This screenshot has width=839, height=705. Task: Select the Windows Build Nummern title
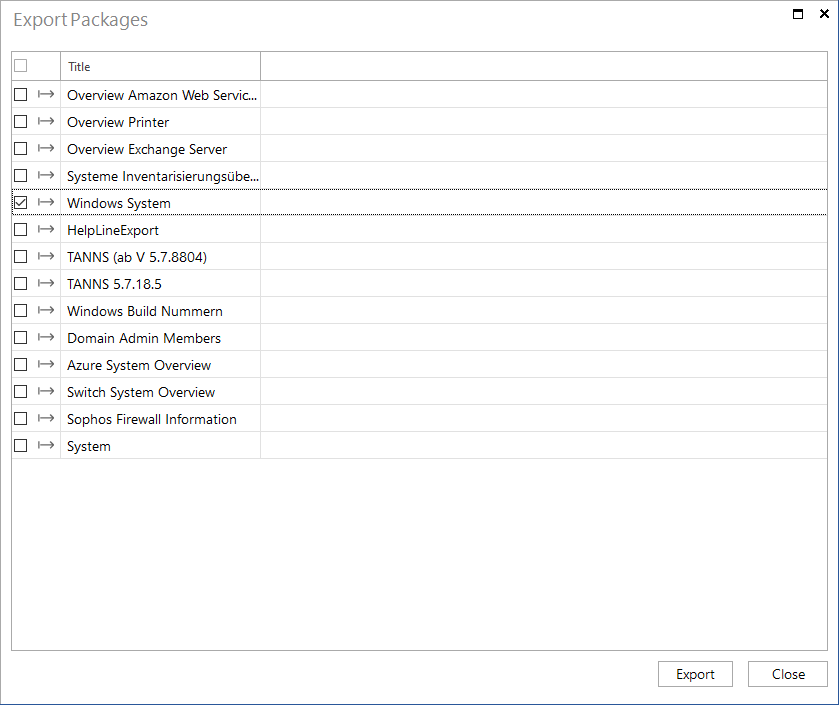(144, 311)
